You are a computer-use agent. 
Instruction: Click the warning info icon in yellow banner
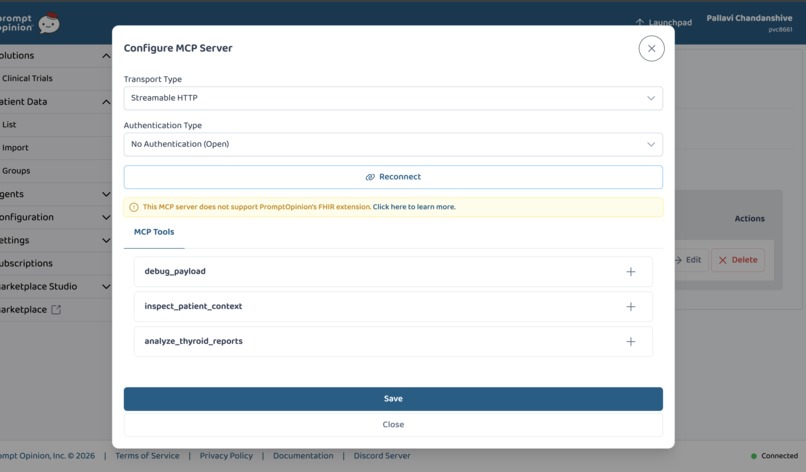click(x=134, y=207)
